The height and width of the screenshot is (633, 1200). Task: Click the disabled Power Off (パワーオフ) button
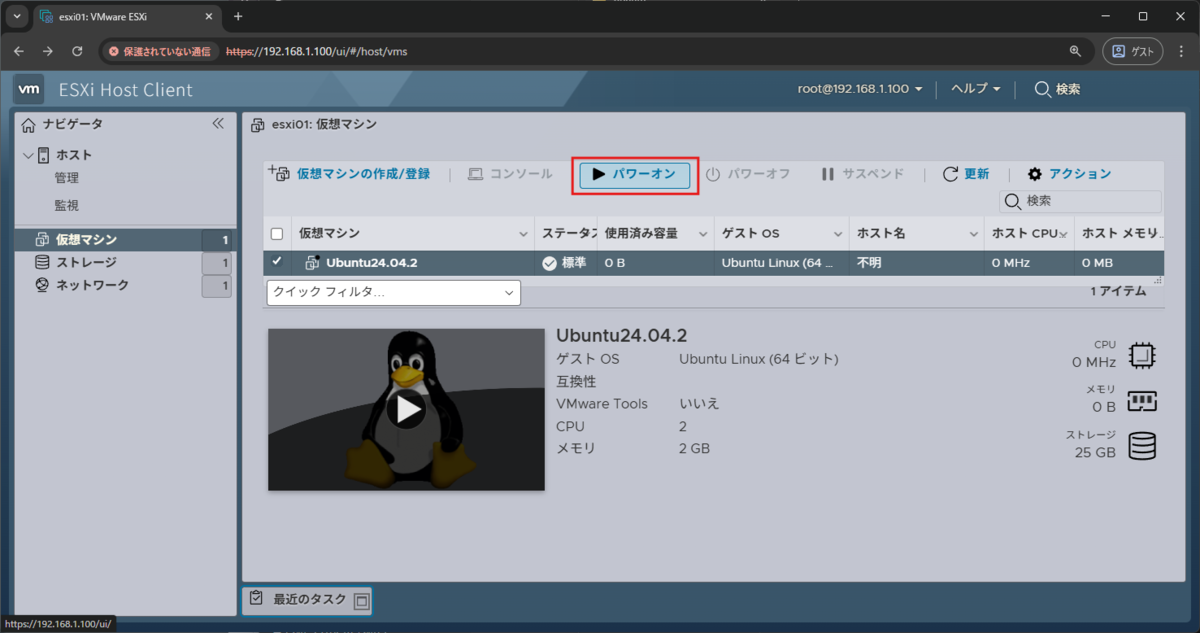pos(748,174)
